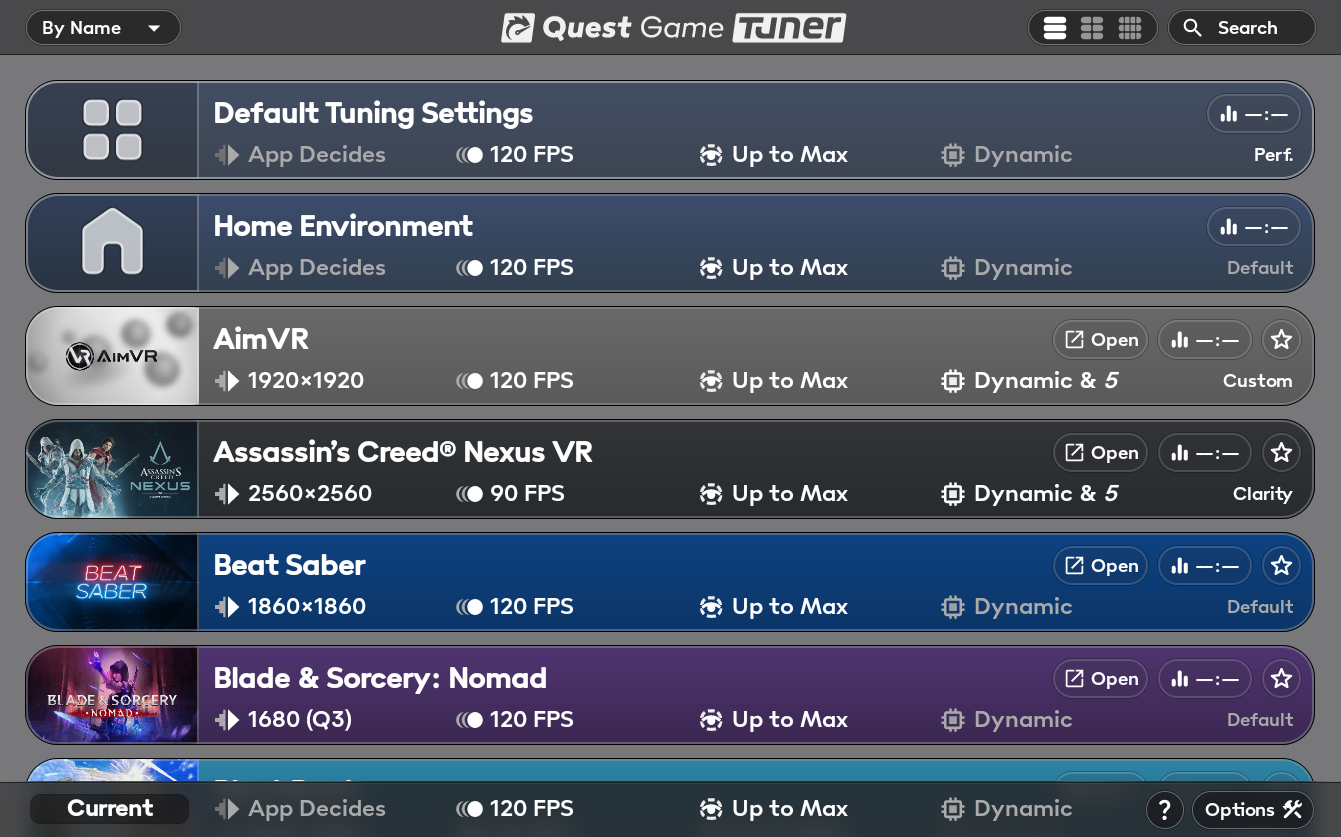Select the Assassin's Creed Nexus VR thumbnail
Screen dimensions: 1341x837
coord(112,469)
